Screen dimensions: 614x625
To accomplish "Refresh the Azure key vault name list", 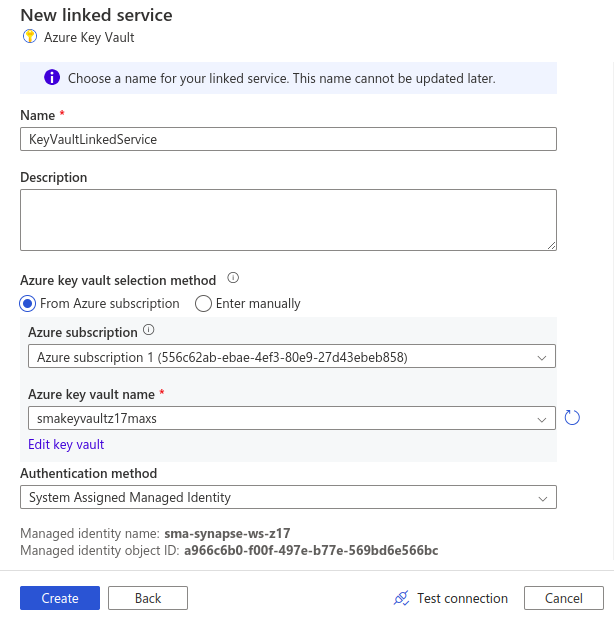I will point(572,418).
